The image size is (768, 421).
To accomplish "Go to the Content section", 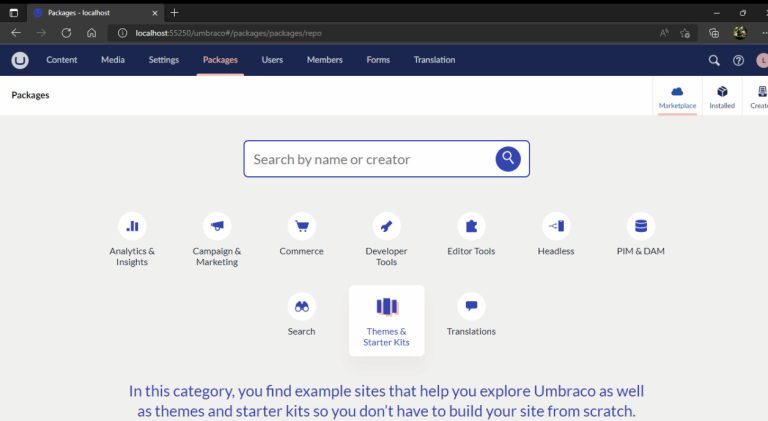I will tap(62, 60).
